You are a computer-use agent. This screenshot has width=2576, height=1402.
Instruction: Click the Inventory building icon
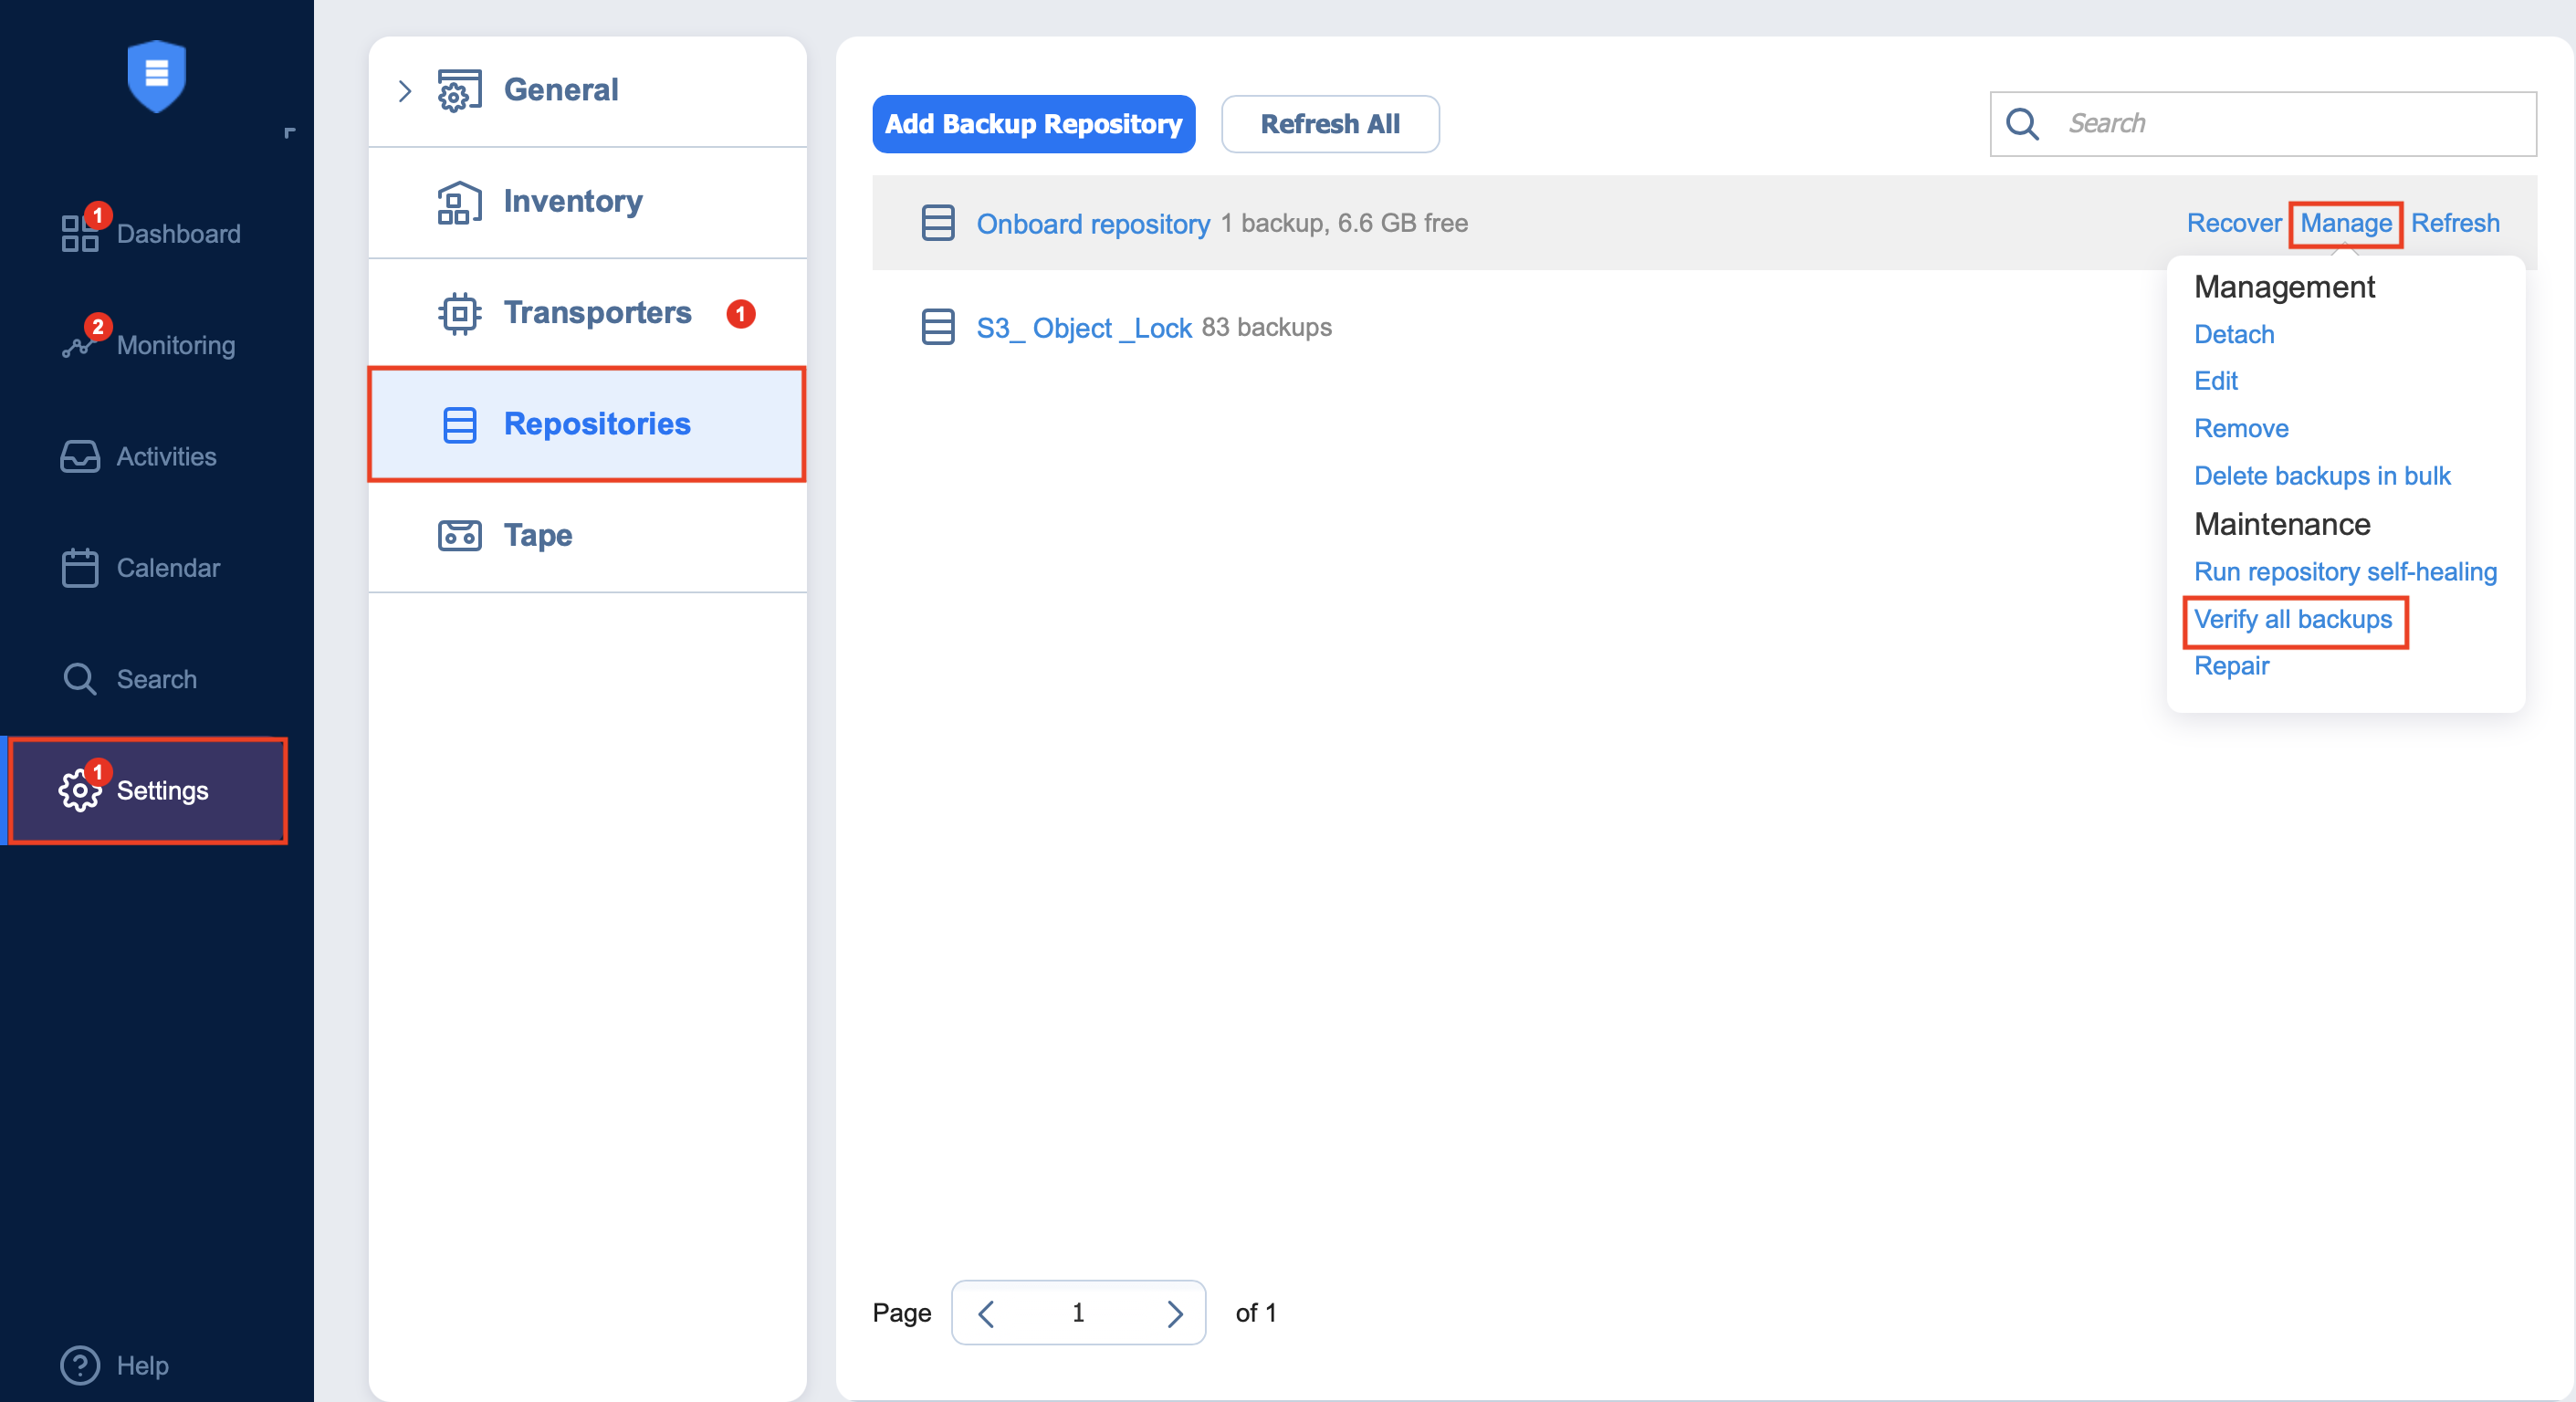[x=459, y=203]
